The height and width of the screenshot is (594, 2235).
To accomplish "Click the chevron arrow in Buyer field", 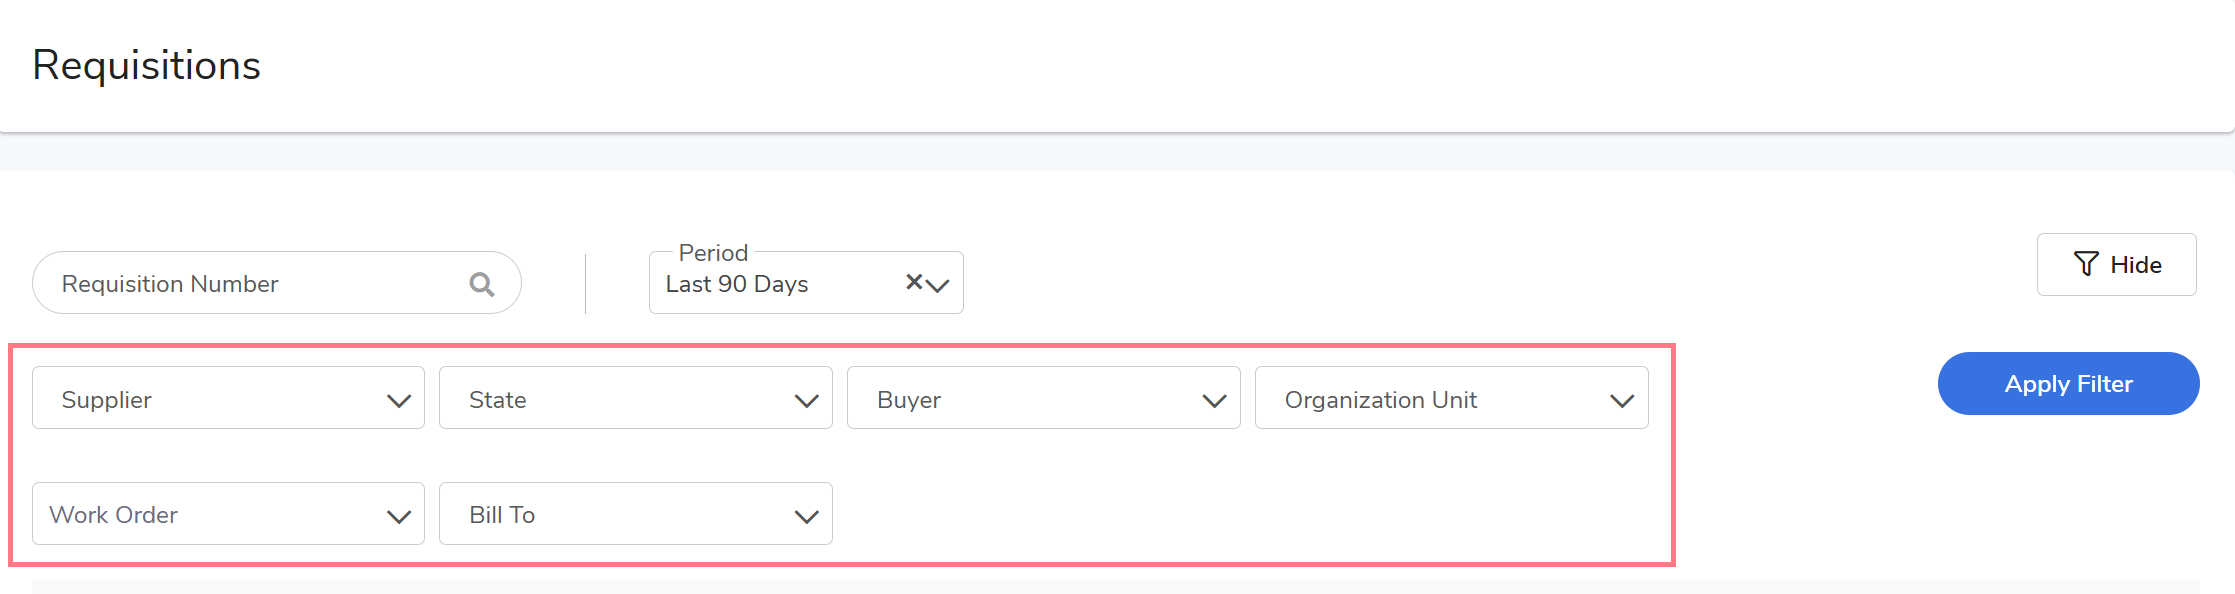I will (1215, 401).
